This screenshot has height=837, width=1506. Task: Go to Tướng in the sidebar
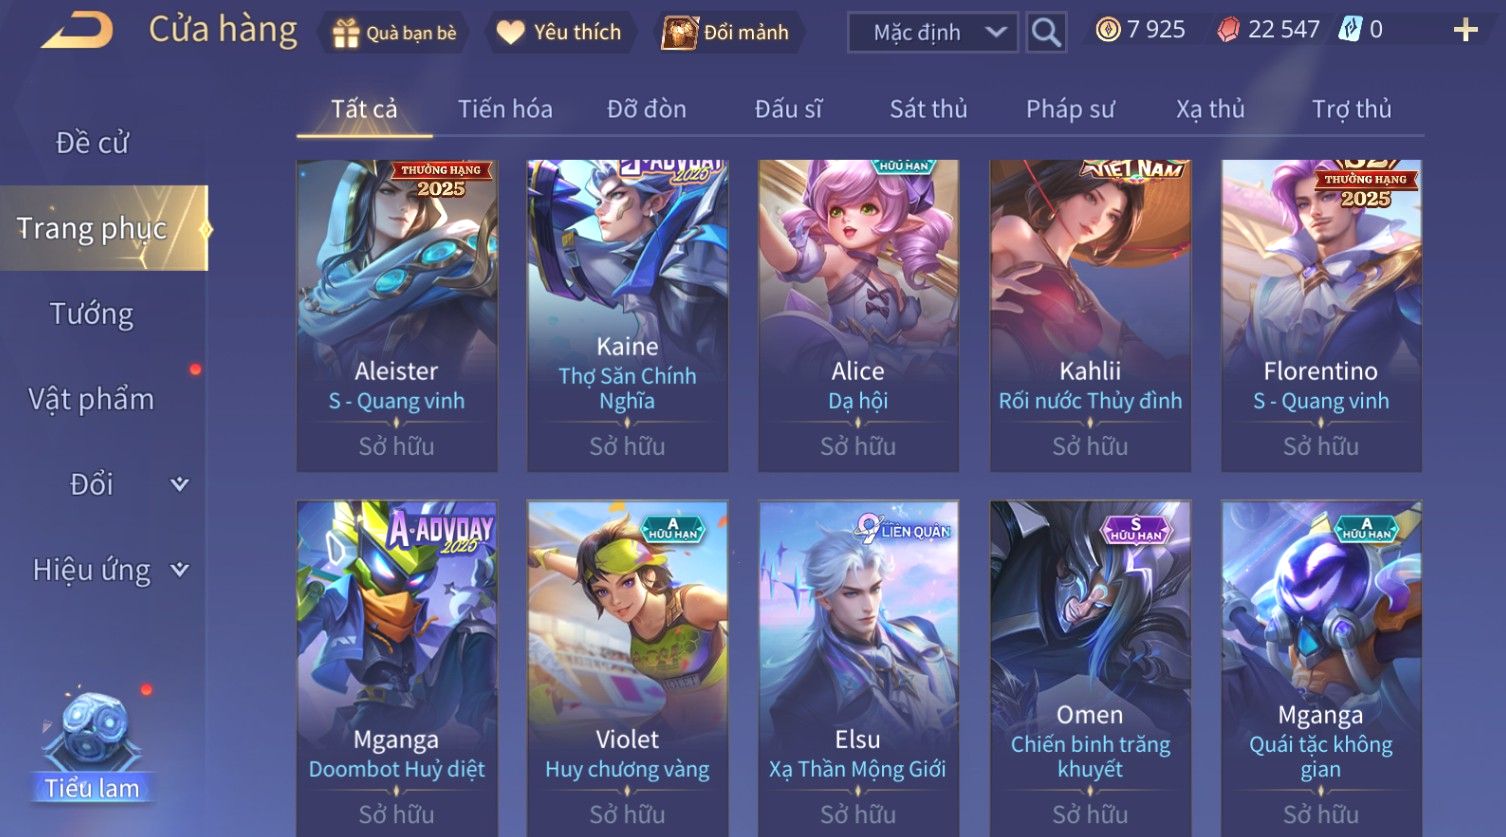92,314
